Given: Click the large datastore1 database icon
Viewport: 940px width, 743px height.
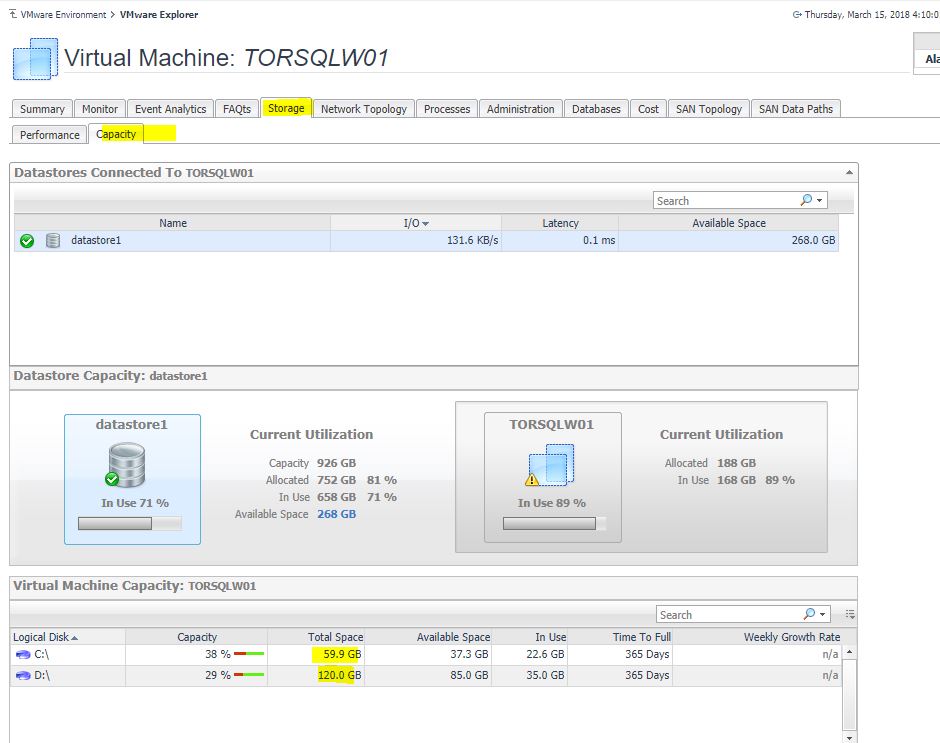Looking at the screenshot, I should pyautogui.click(x=126, y=465).
